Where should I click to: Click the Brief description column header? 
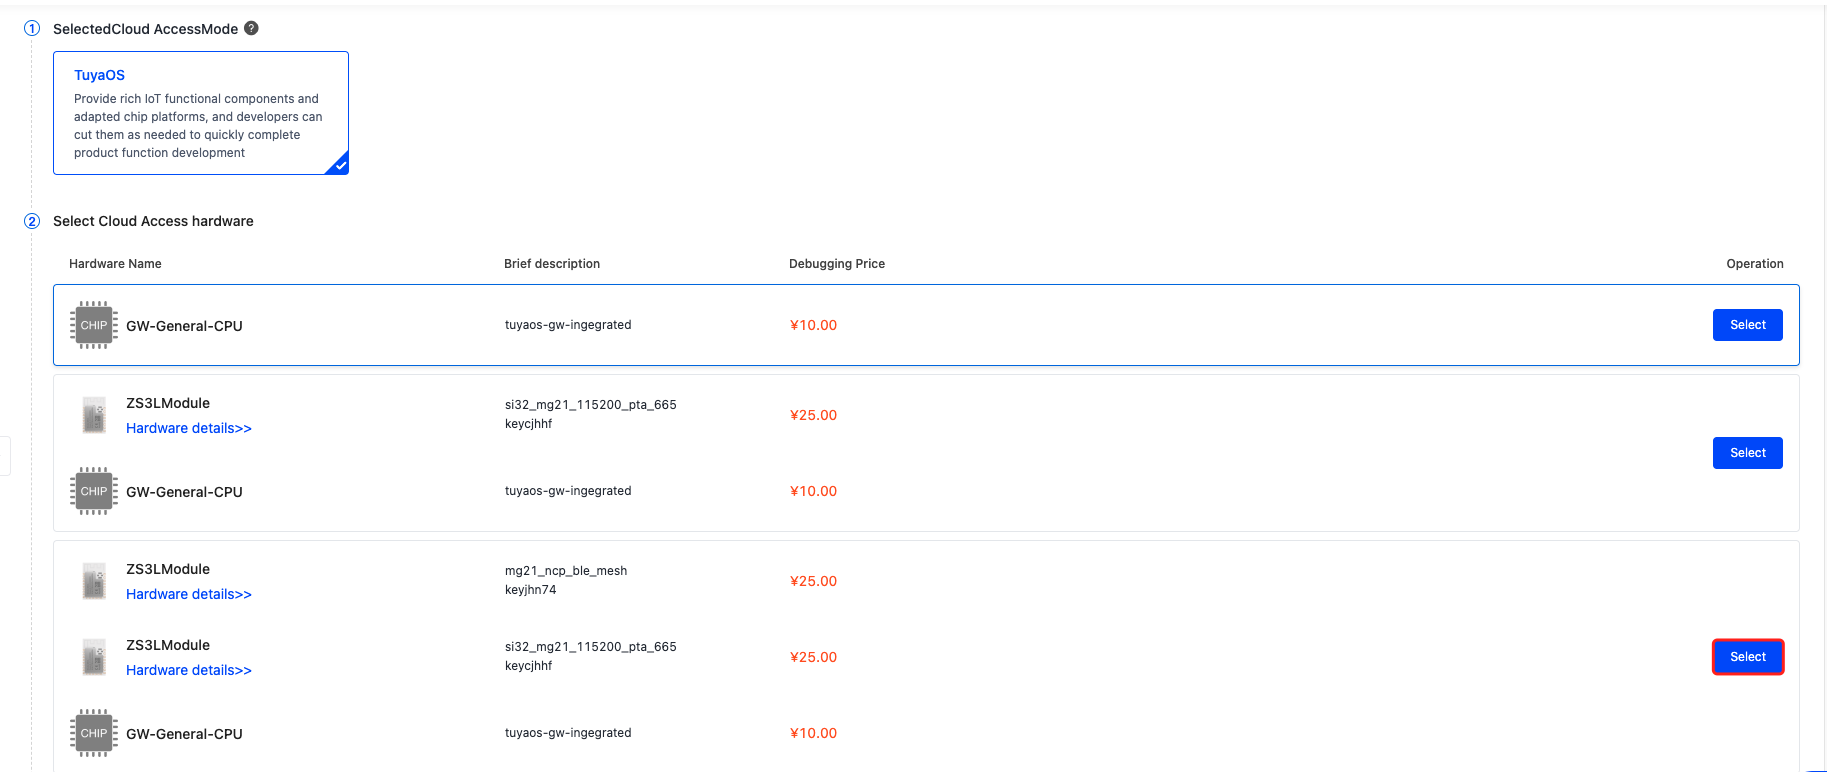(x=552, y=264)
